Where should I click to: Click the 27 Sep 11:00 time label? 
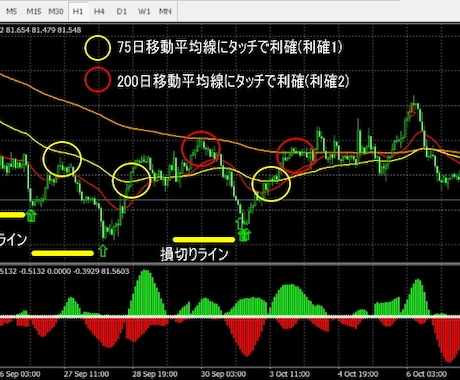coord(86,374)
